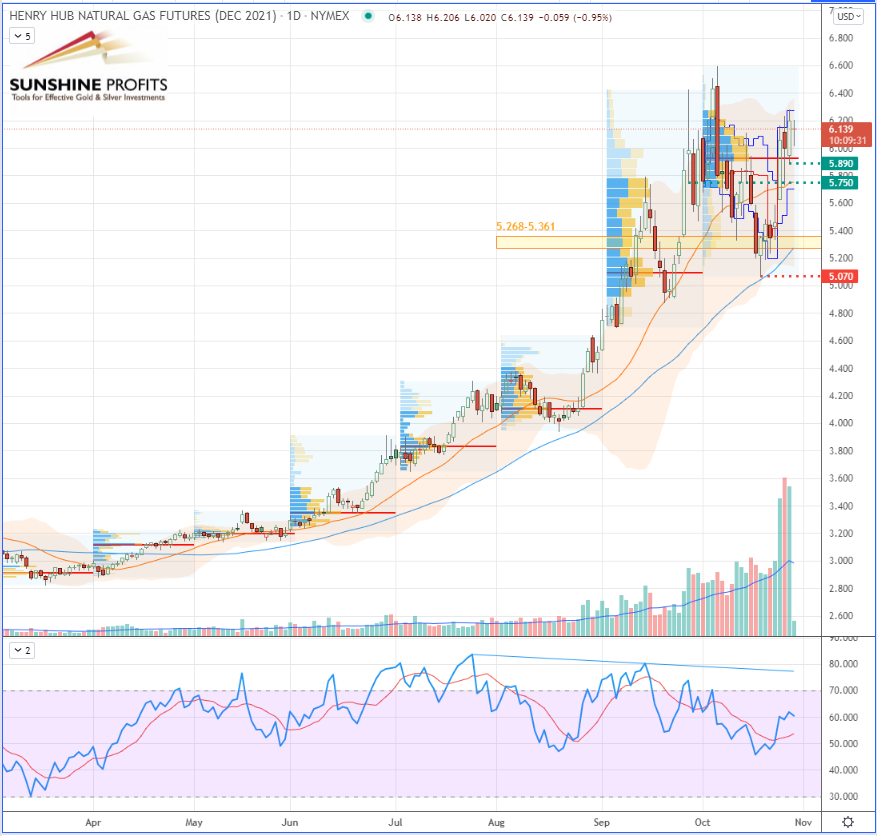Click the Jul label on time axis

395,822
